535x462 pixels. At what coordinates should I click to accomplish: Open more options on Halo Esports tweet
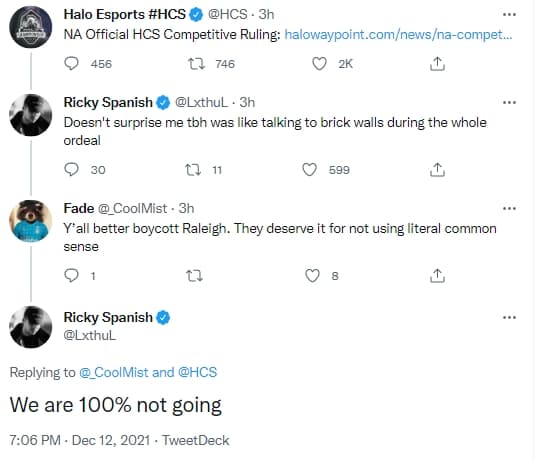(x=509, y=14)
